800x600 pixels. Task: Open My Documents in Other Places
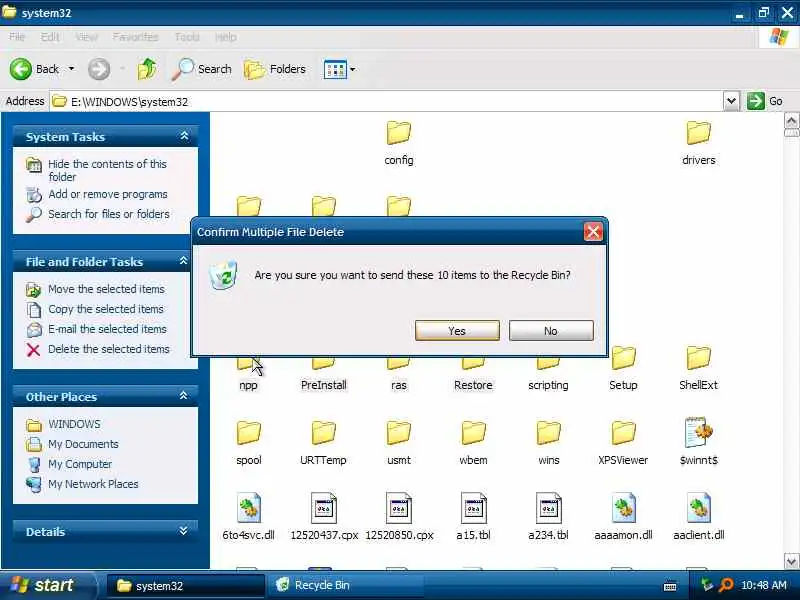point(83,444)
